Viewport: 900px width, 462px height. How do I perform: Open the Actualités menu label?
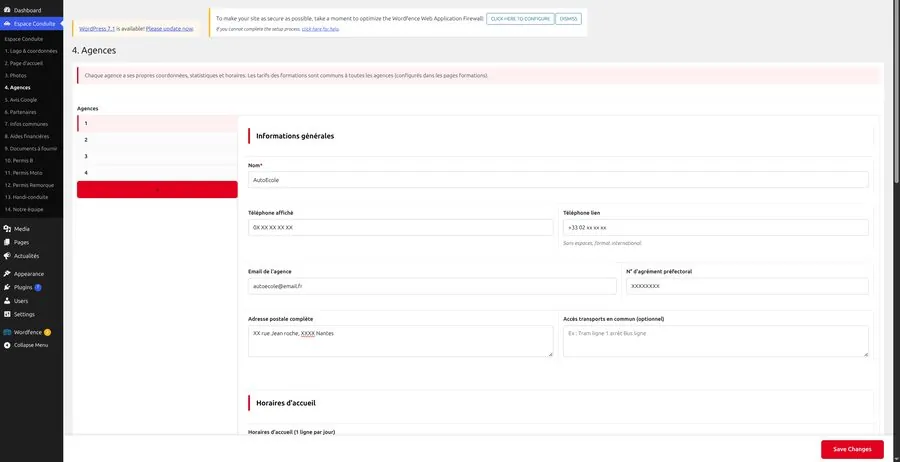pyautogui.click(x=26, y=256)
